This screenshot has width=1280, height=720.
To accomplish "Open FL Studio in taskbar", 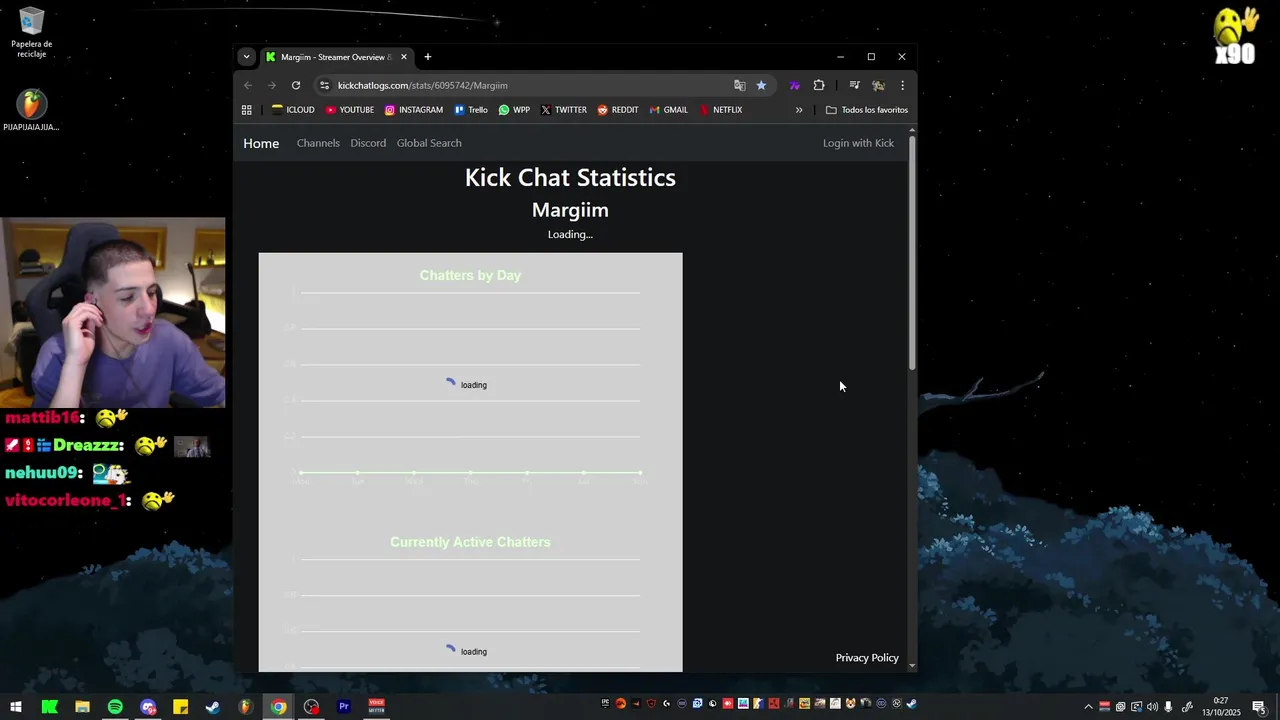I will coord(246,707).
